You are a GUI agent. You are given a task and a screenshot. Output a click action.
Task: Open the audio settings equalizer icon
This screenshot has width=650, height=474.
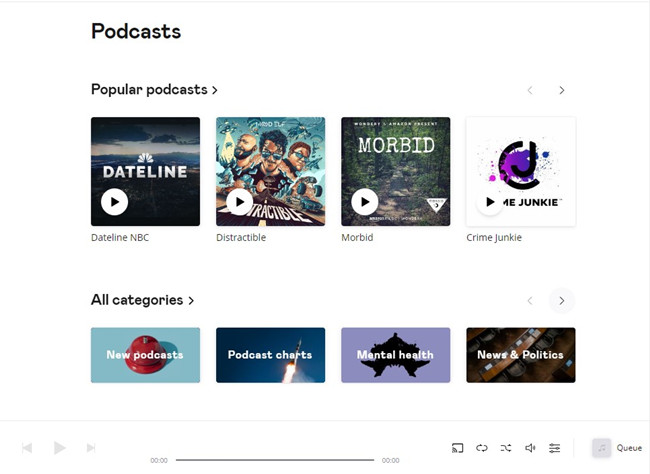tap(554, 448)
